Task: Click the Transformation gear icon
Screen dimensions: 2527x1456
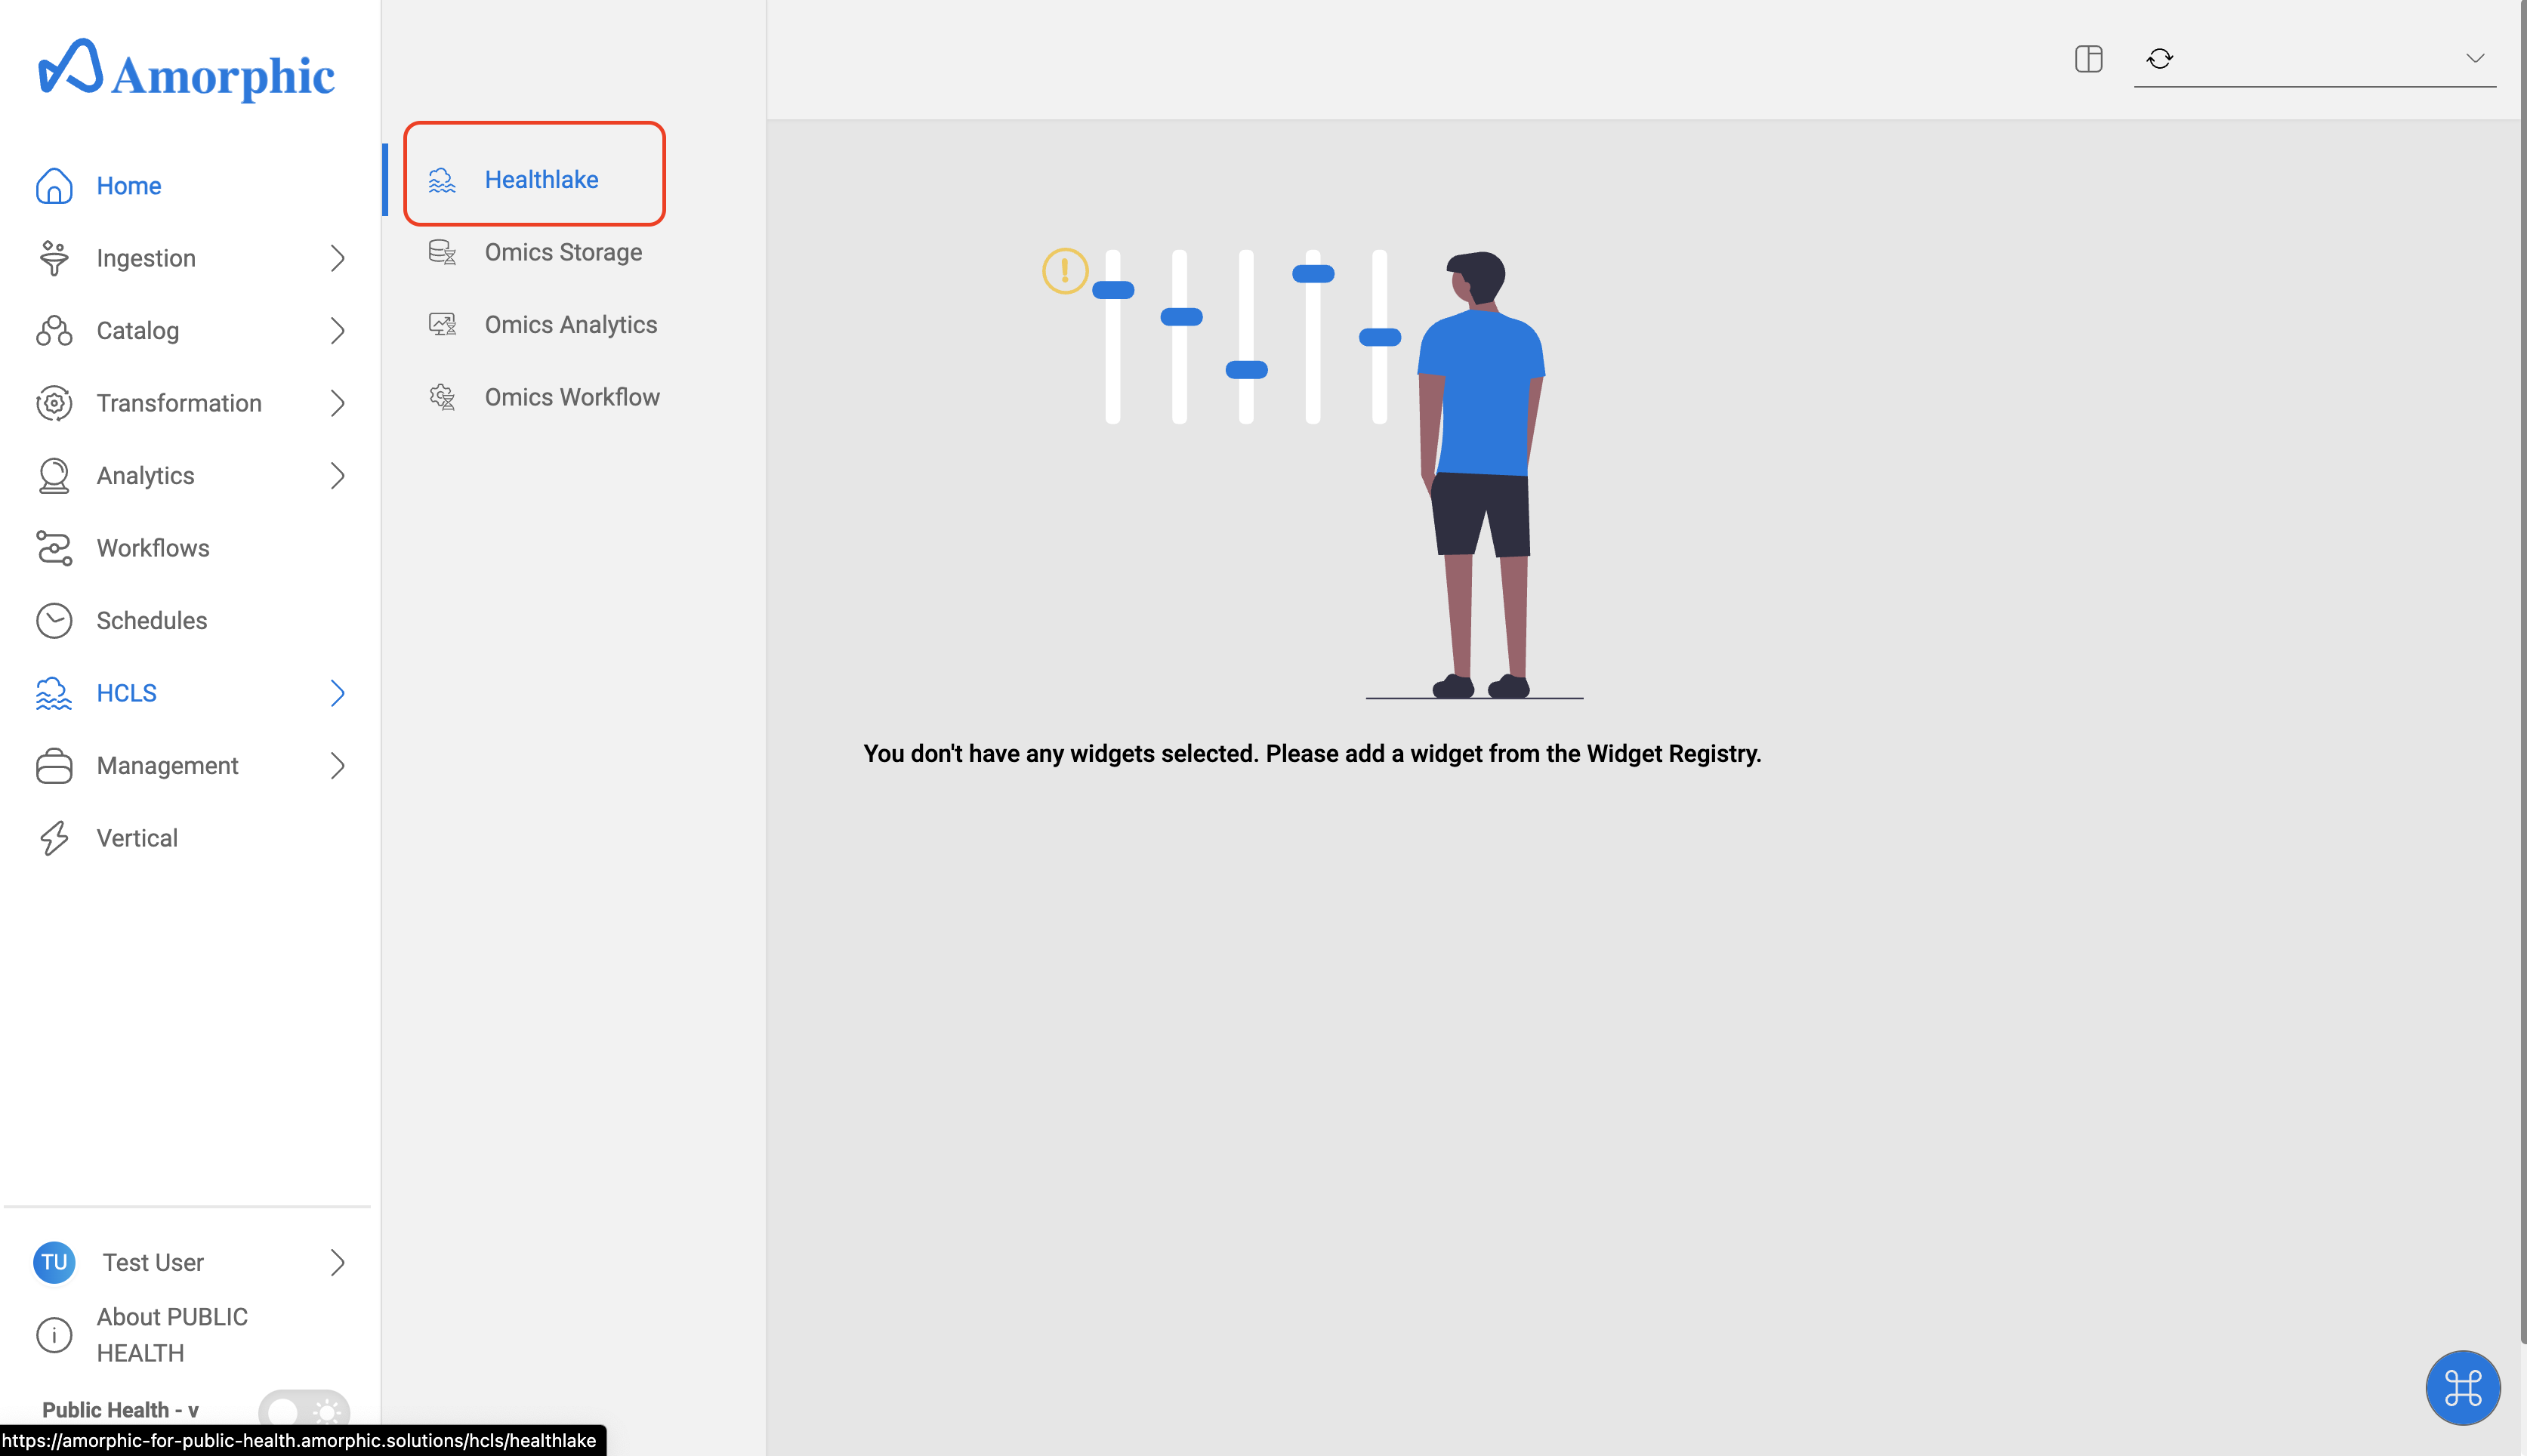Action: (54, 403)
